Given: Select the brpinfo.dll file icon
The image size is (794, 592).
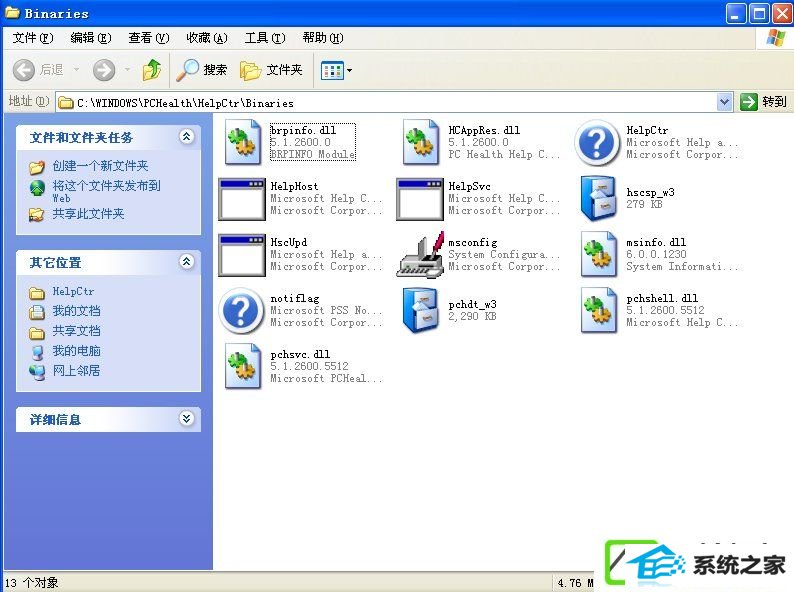Looking at the screenshot, I should pos(243,142).
